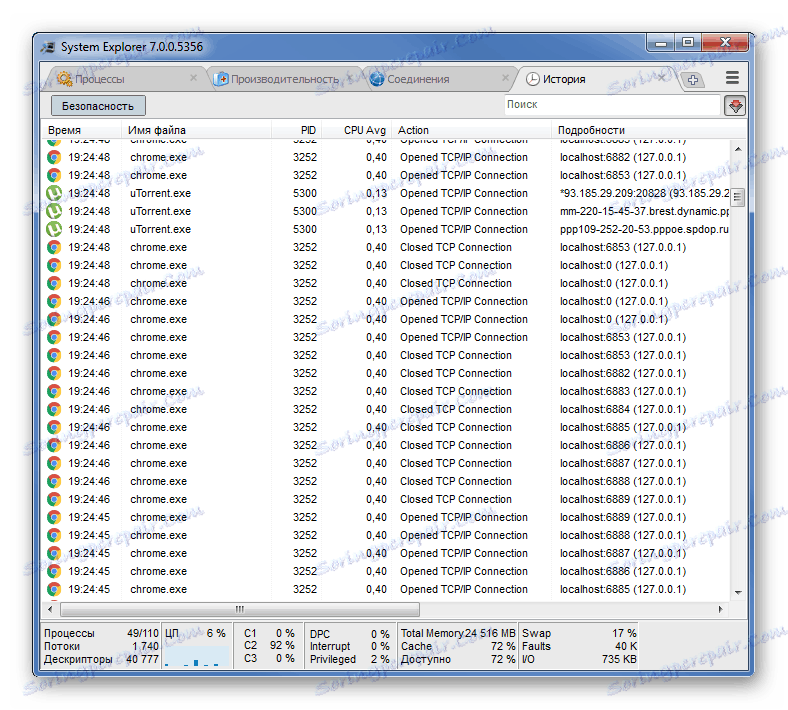788x710 pixels.
Task: Click Chrome icon of Closed localhost:6887 row
Action: (x=54, y=463)
